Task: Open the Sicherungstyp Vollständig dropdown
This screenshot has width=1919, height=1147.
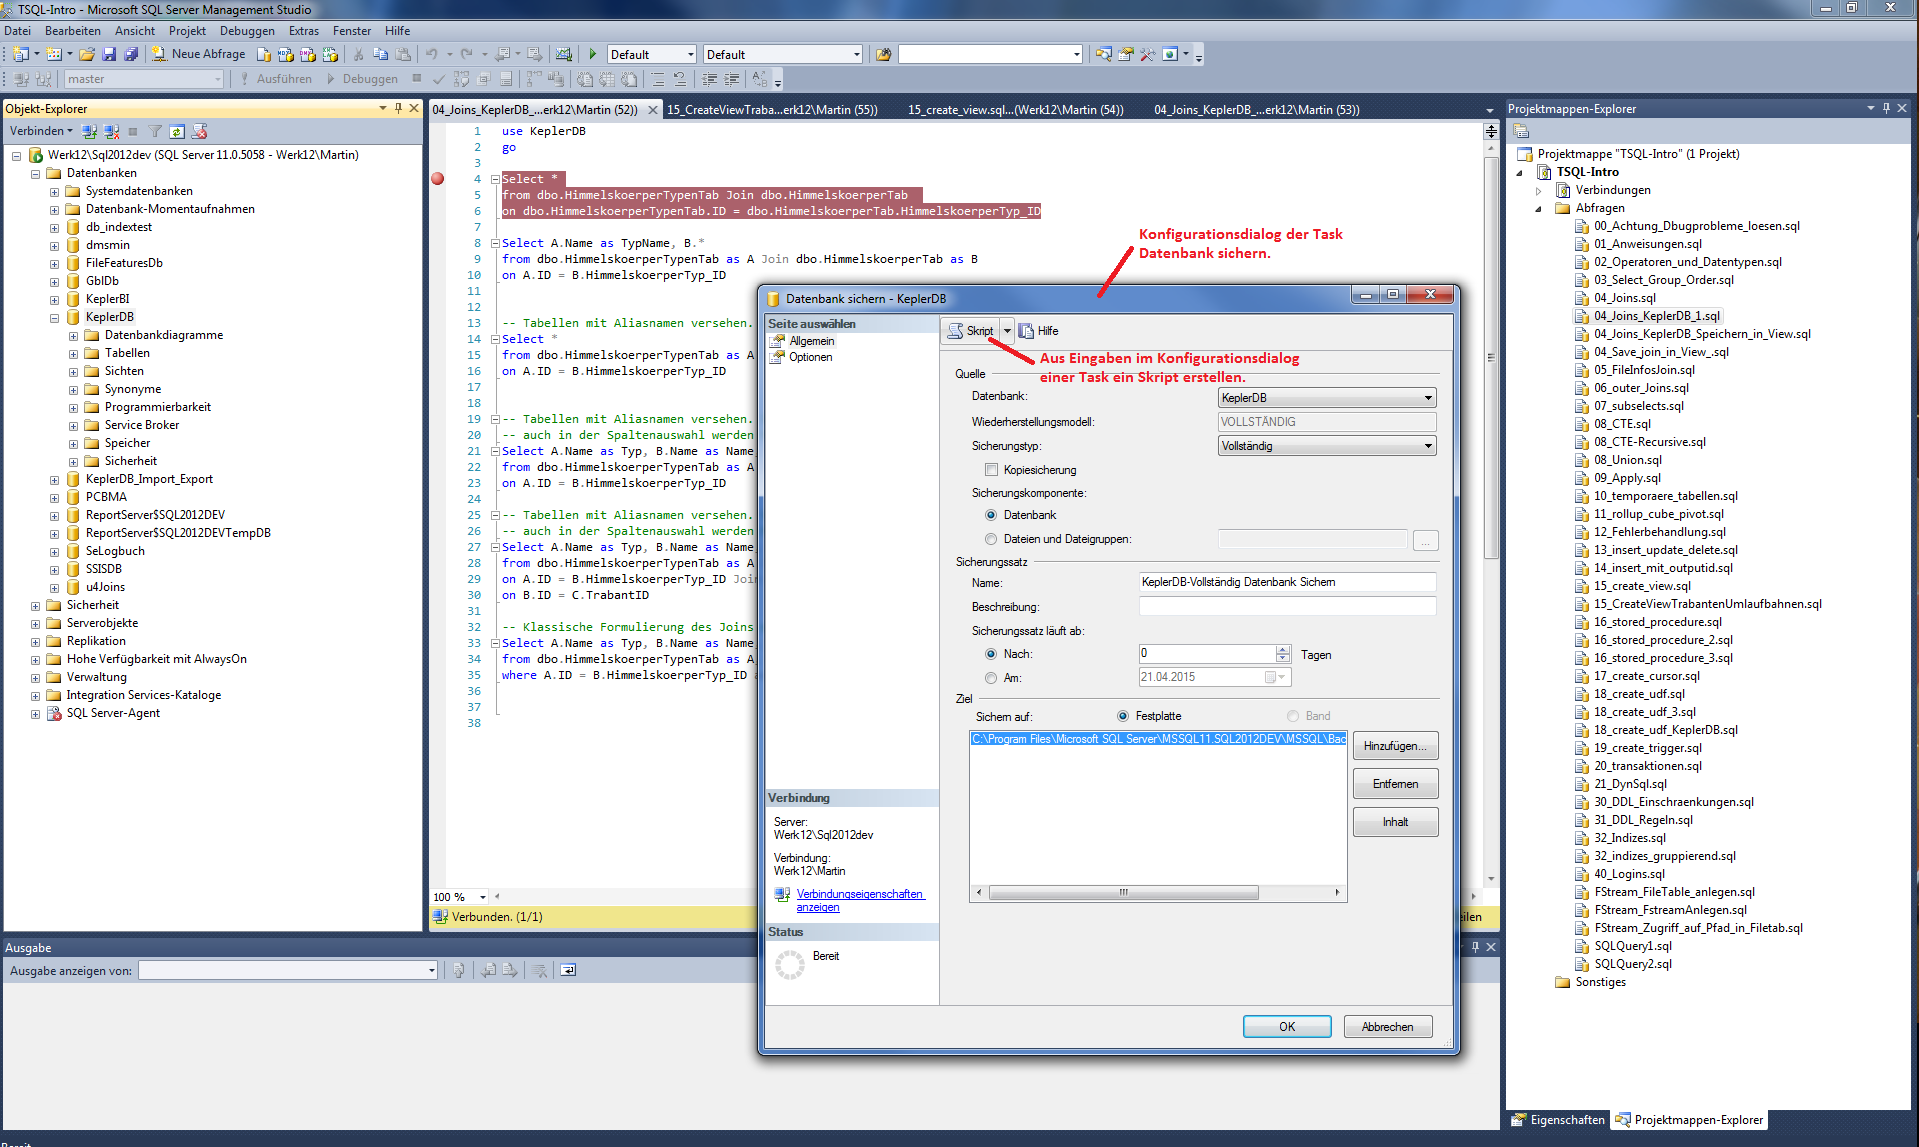Action: 1327,446
